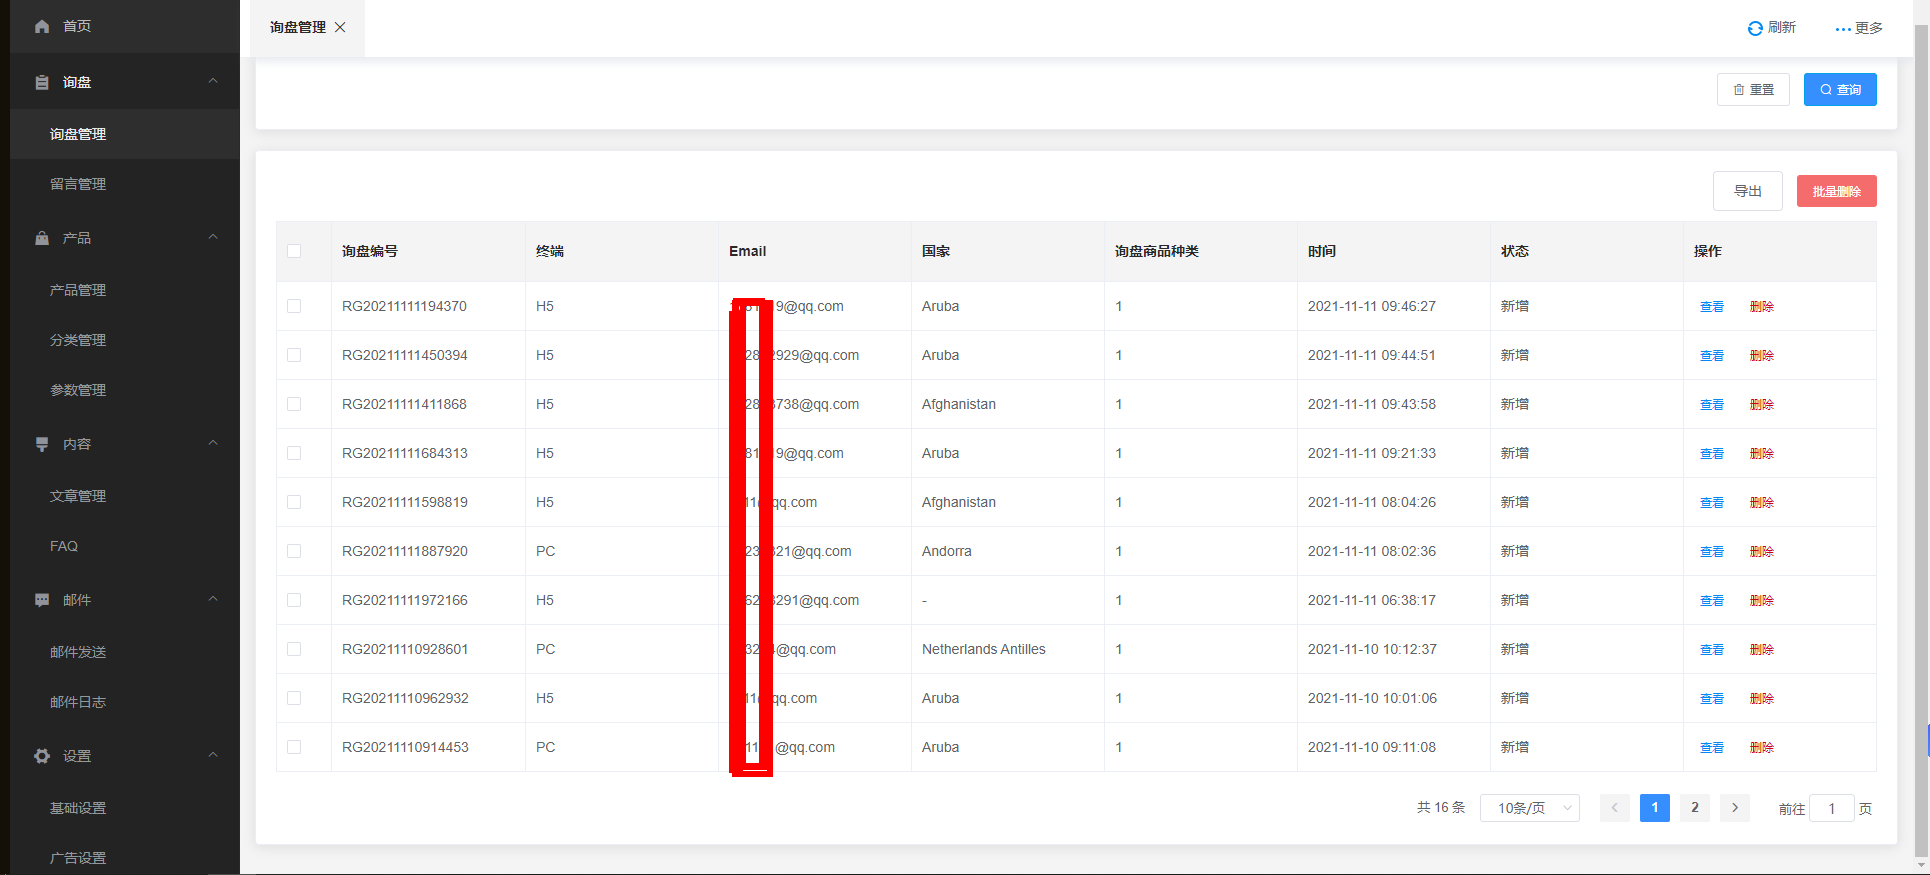Check the row RG20211110928601 checkbox

pyautogui.click(x=294, y=649)
